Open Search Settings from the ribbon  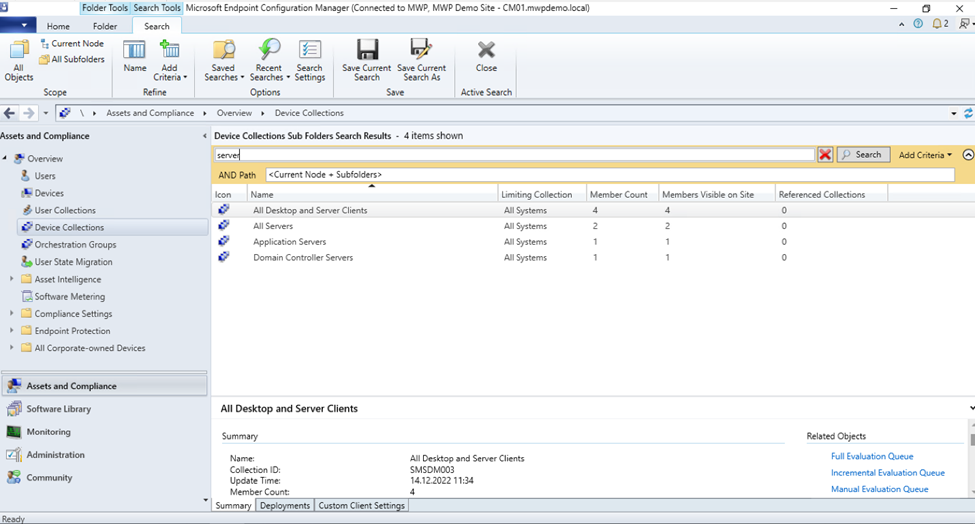310,60
